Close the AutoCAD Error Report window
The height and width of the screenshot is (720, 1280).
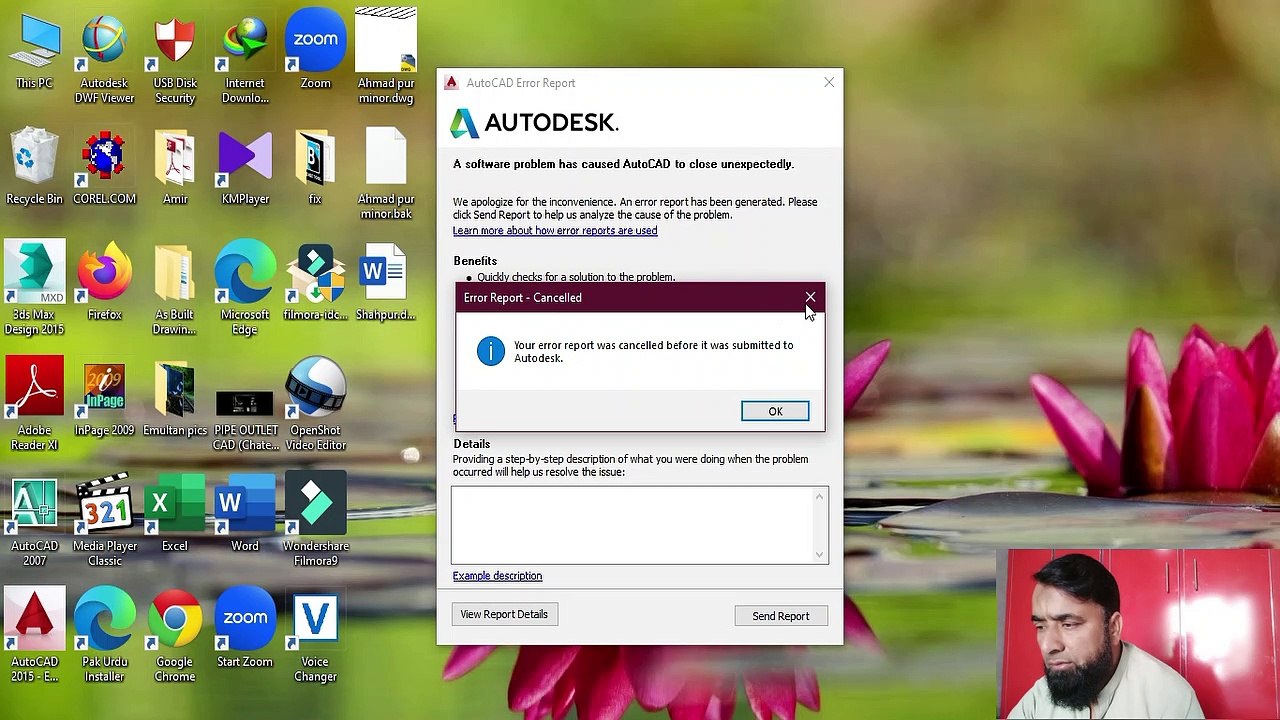tap(829, 82)
